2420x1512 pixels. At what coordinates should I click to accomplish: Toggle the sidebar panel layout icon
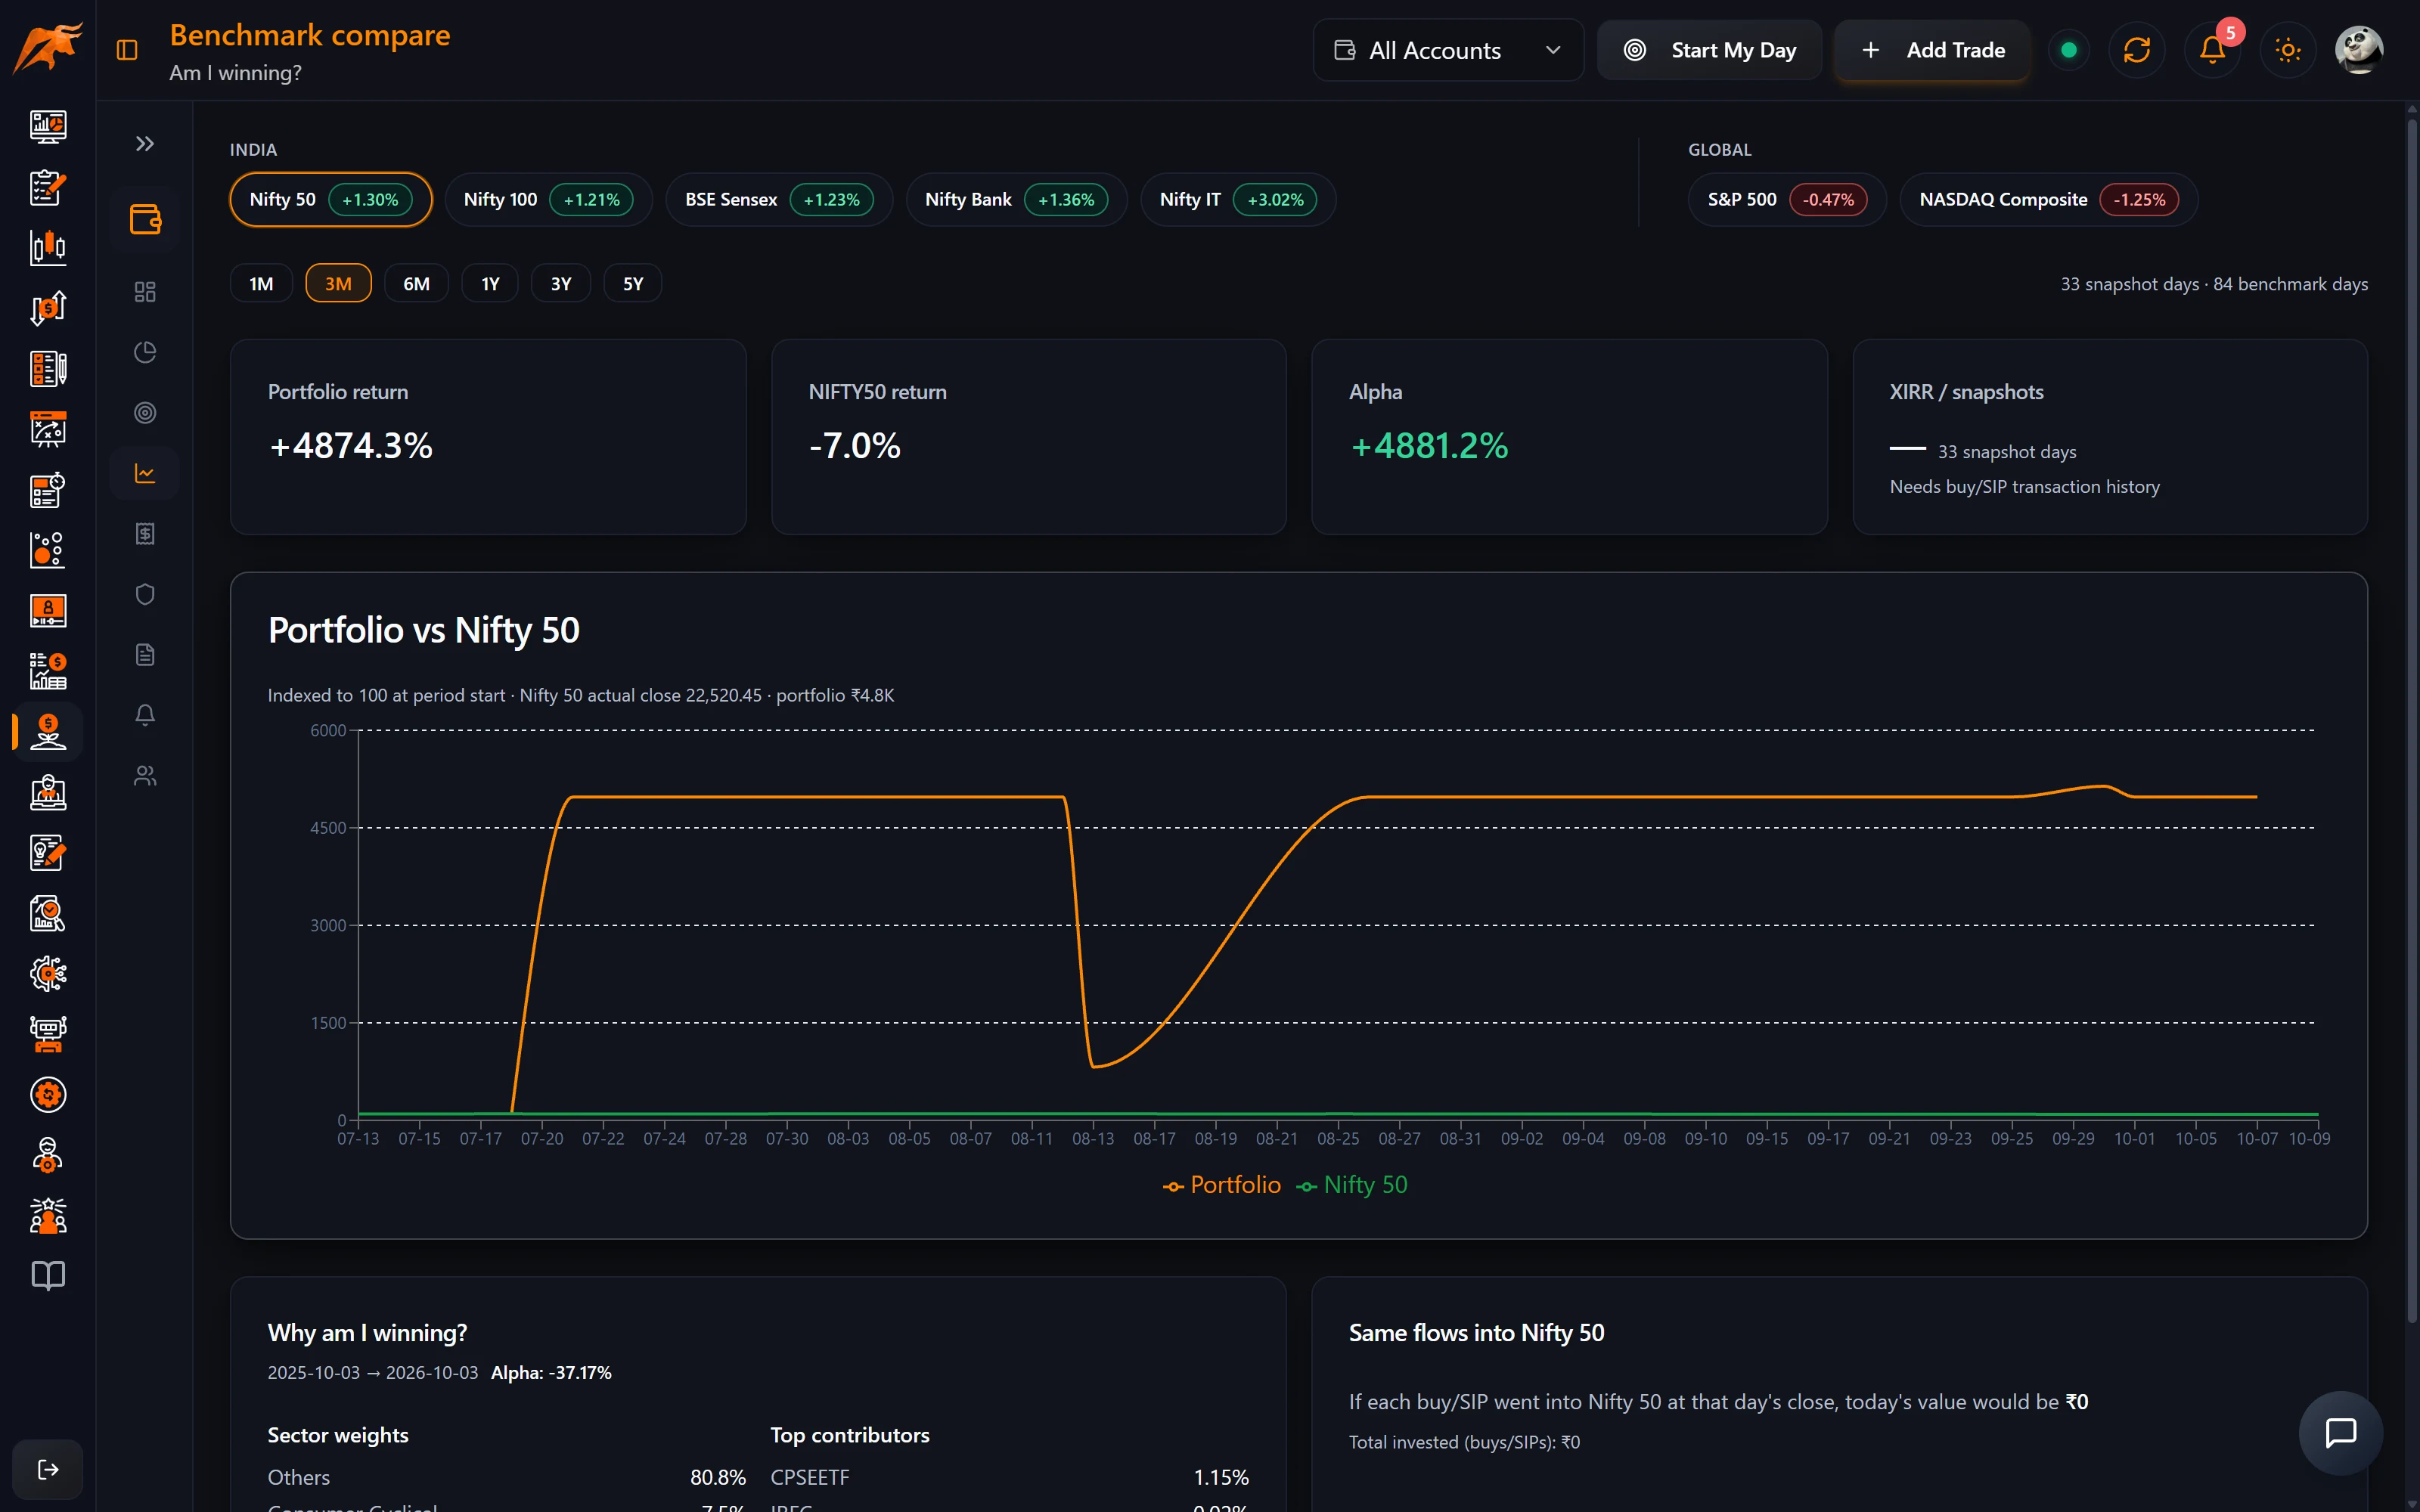click(x=127, y=50)
